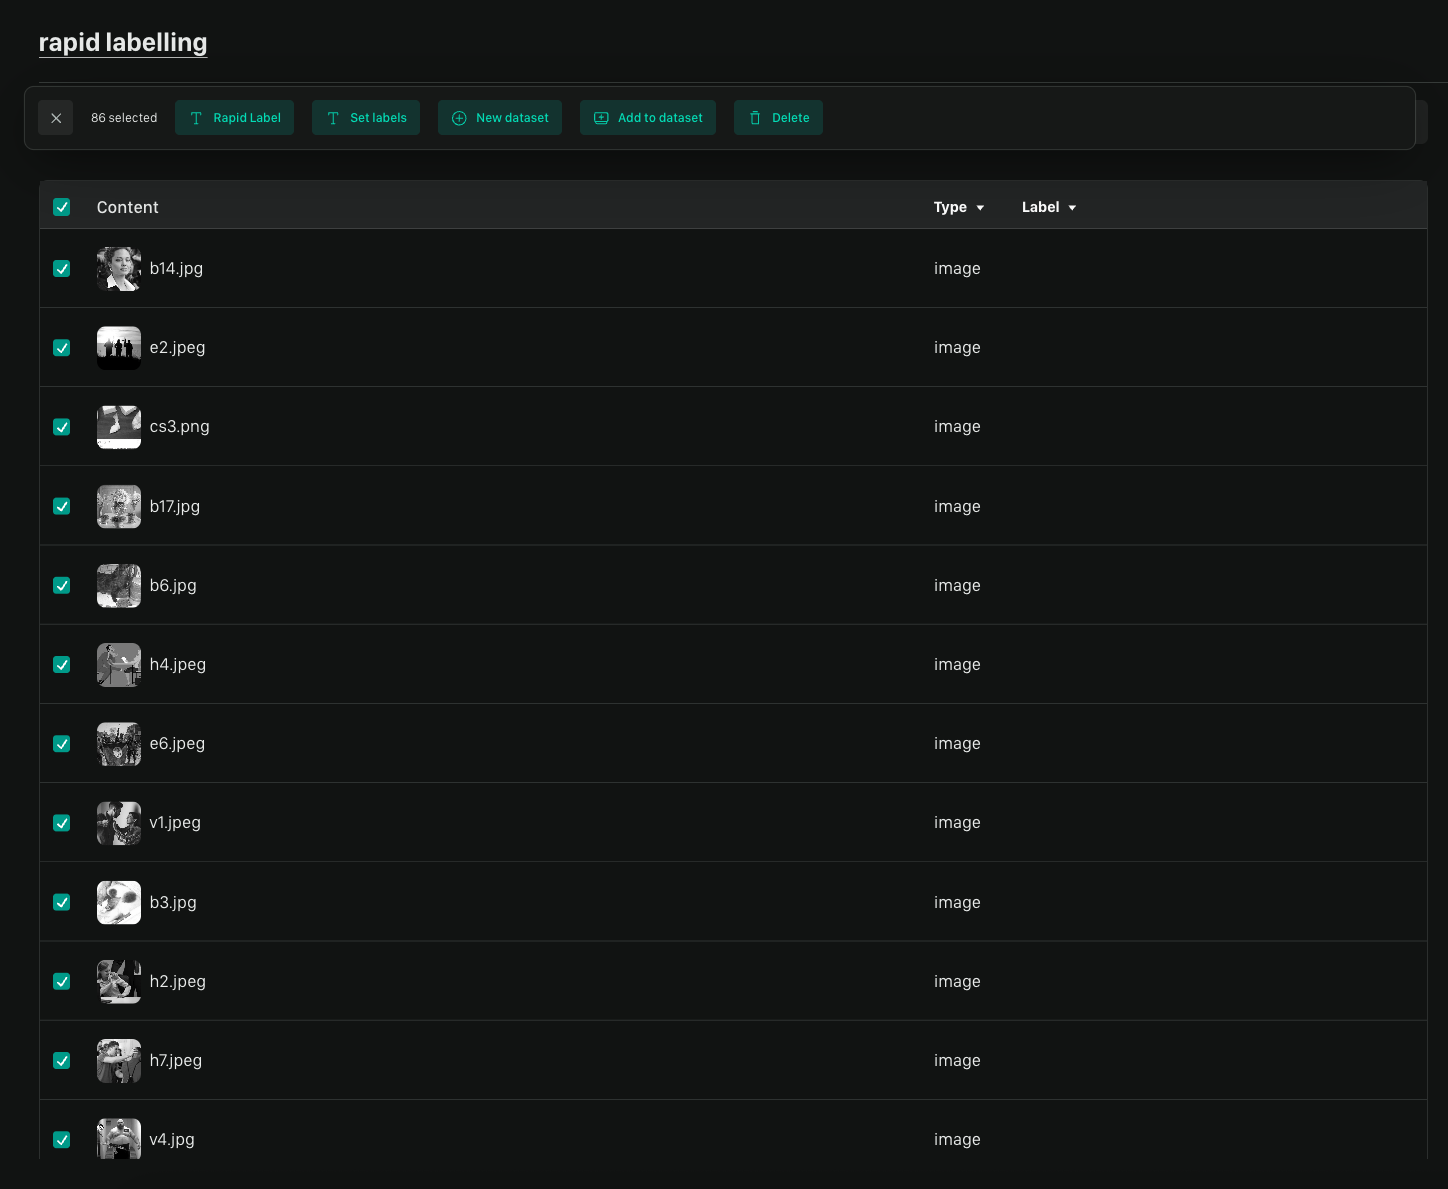Uncheck the b3.jpg row checkbox
Image resolution: width=1448 pixels, height=1189 pixels.
pyautogui.click(x=62, y=902)
